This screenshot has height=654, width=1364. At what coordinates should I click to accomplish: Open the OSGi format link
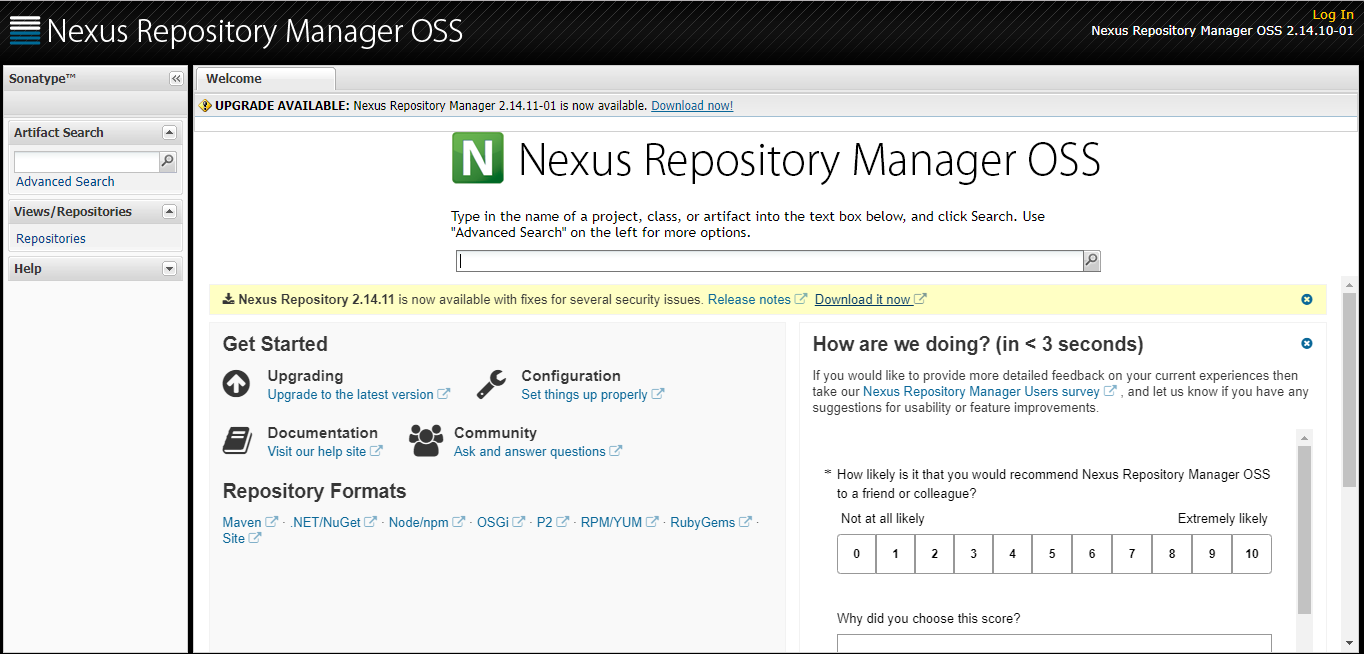point(500,523)
